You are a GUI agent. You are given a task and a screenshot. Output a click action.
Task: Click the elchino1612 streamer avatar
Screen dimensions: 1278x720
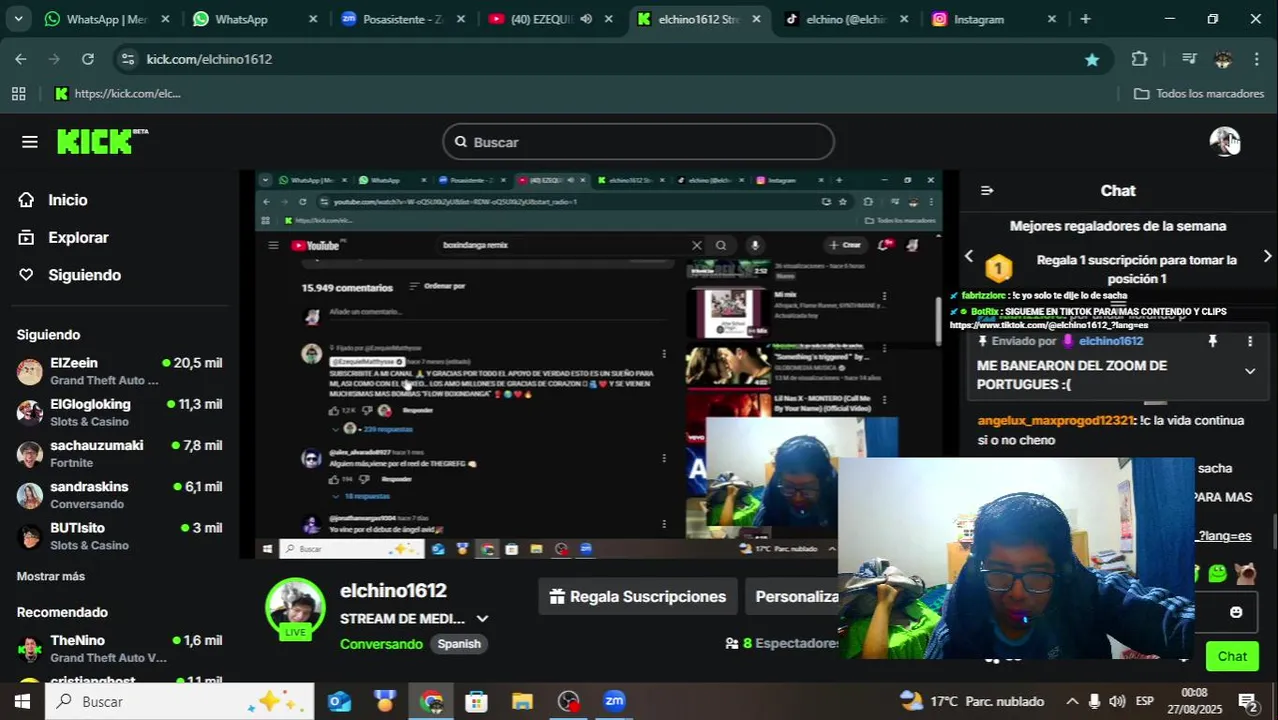295,607
